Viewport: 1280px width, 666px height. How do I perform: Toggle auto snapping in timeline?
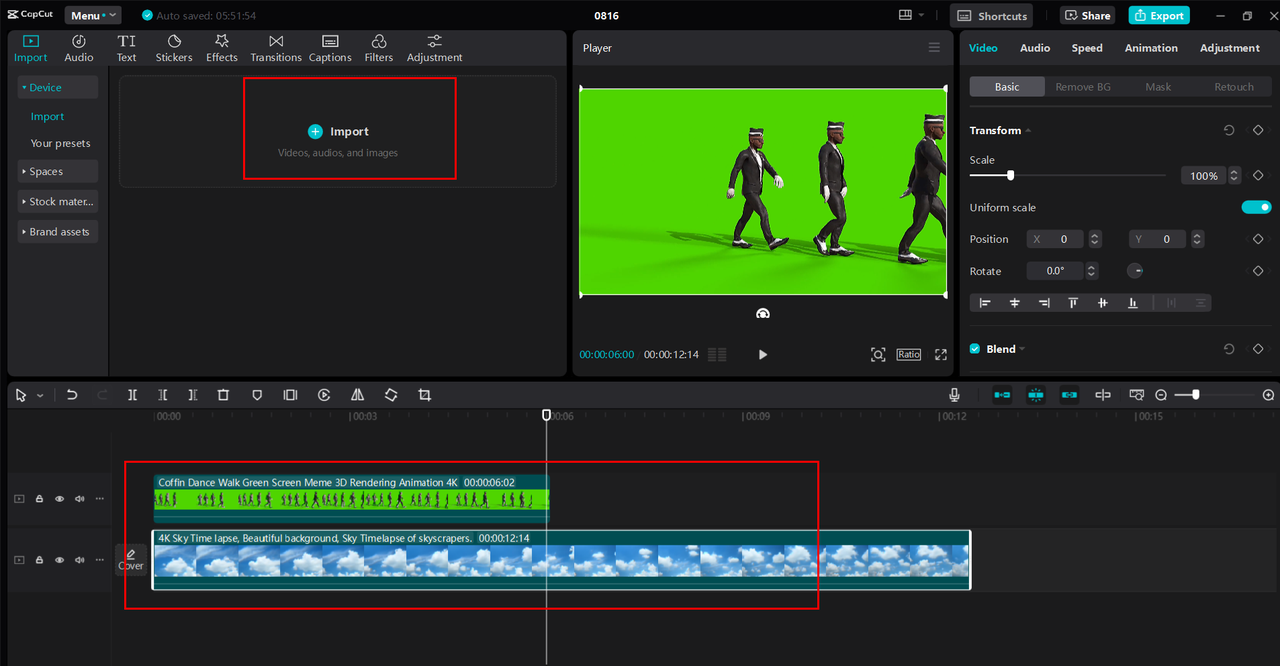pyautogui.click(x=1036, y=395)
